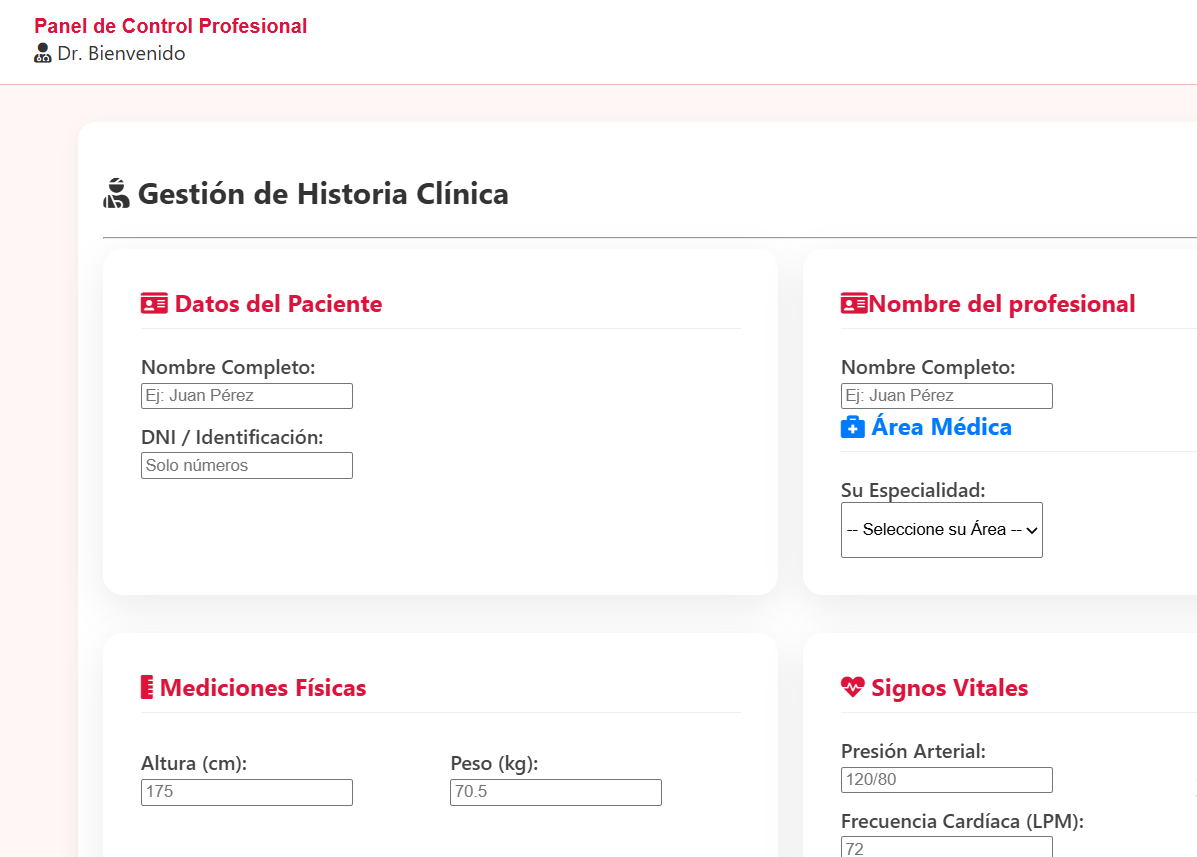Click the ruler icon beside Mediciones Físicas
Image resolution: width=1197 pixels, height=857 pixels.
[x=147, y=688]
